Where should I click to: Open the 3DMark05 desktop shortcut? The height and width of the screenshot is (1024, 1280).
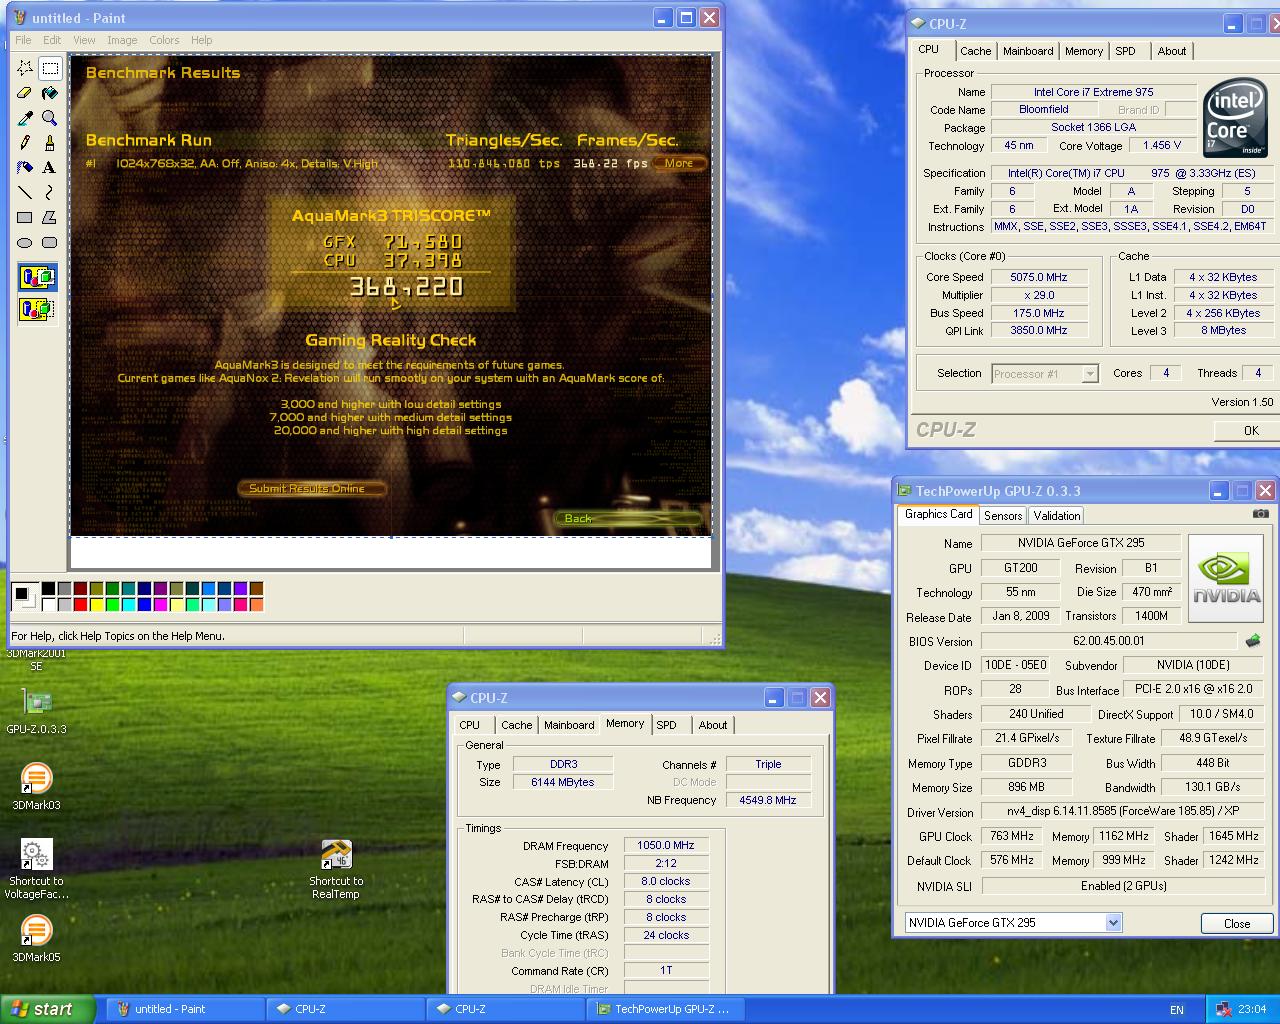[x=36, y=939]
